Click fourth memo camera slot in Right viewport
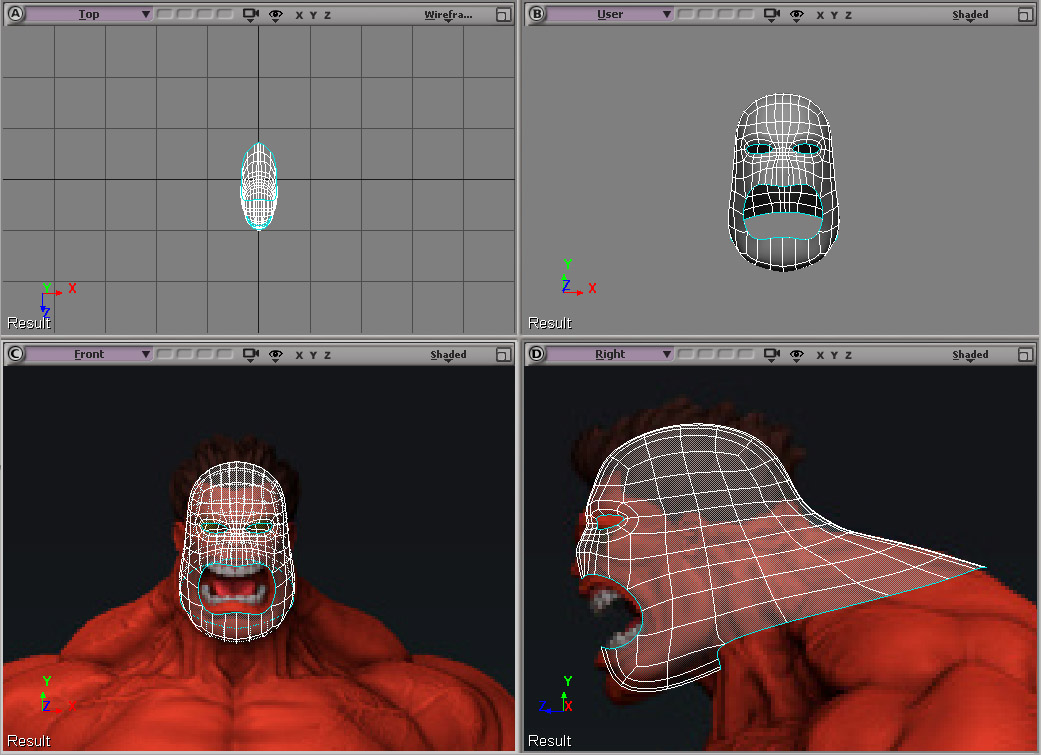This screenshot has height=755, width=1041. [x=746, y=354]
